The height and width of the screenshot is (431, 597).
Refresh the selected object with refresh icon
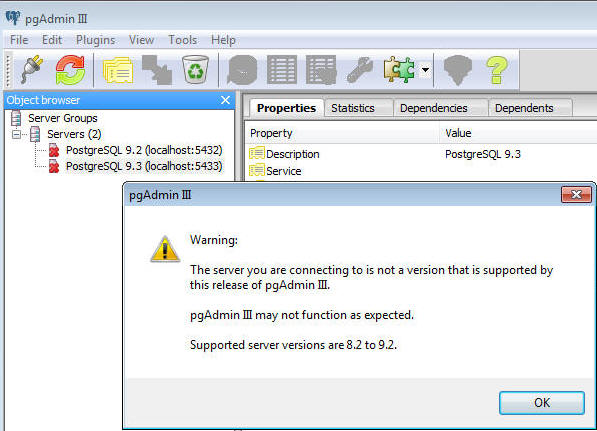coord(70,70)
